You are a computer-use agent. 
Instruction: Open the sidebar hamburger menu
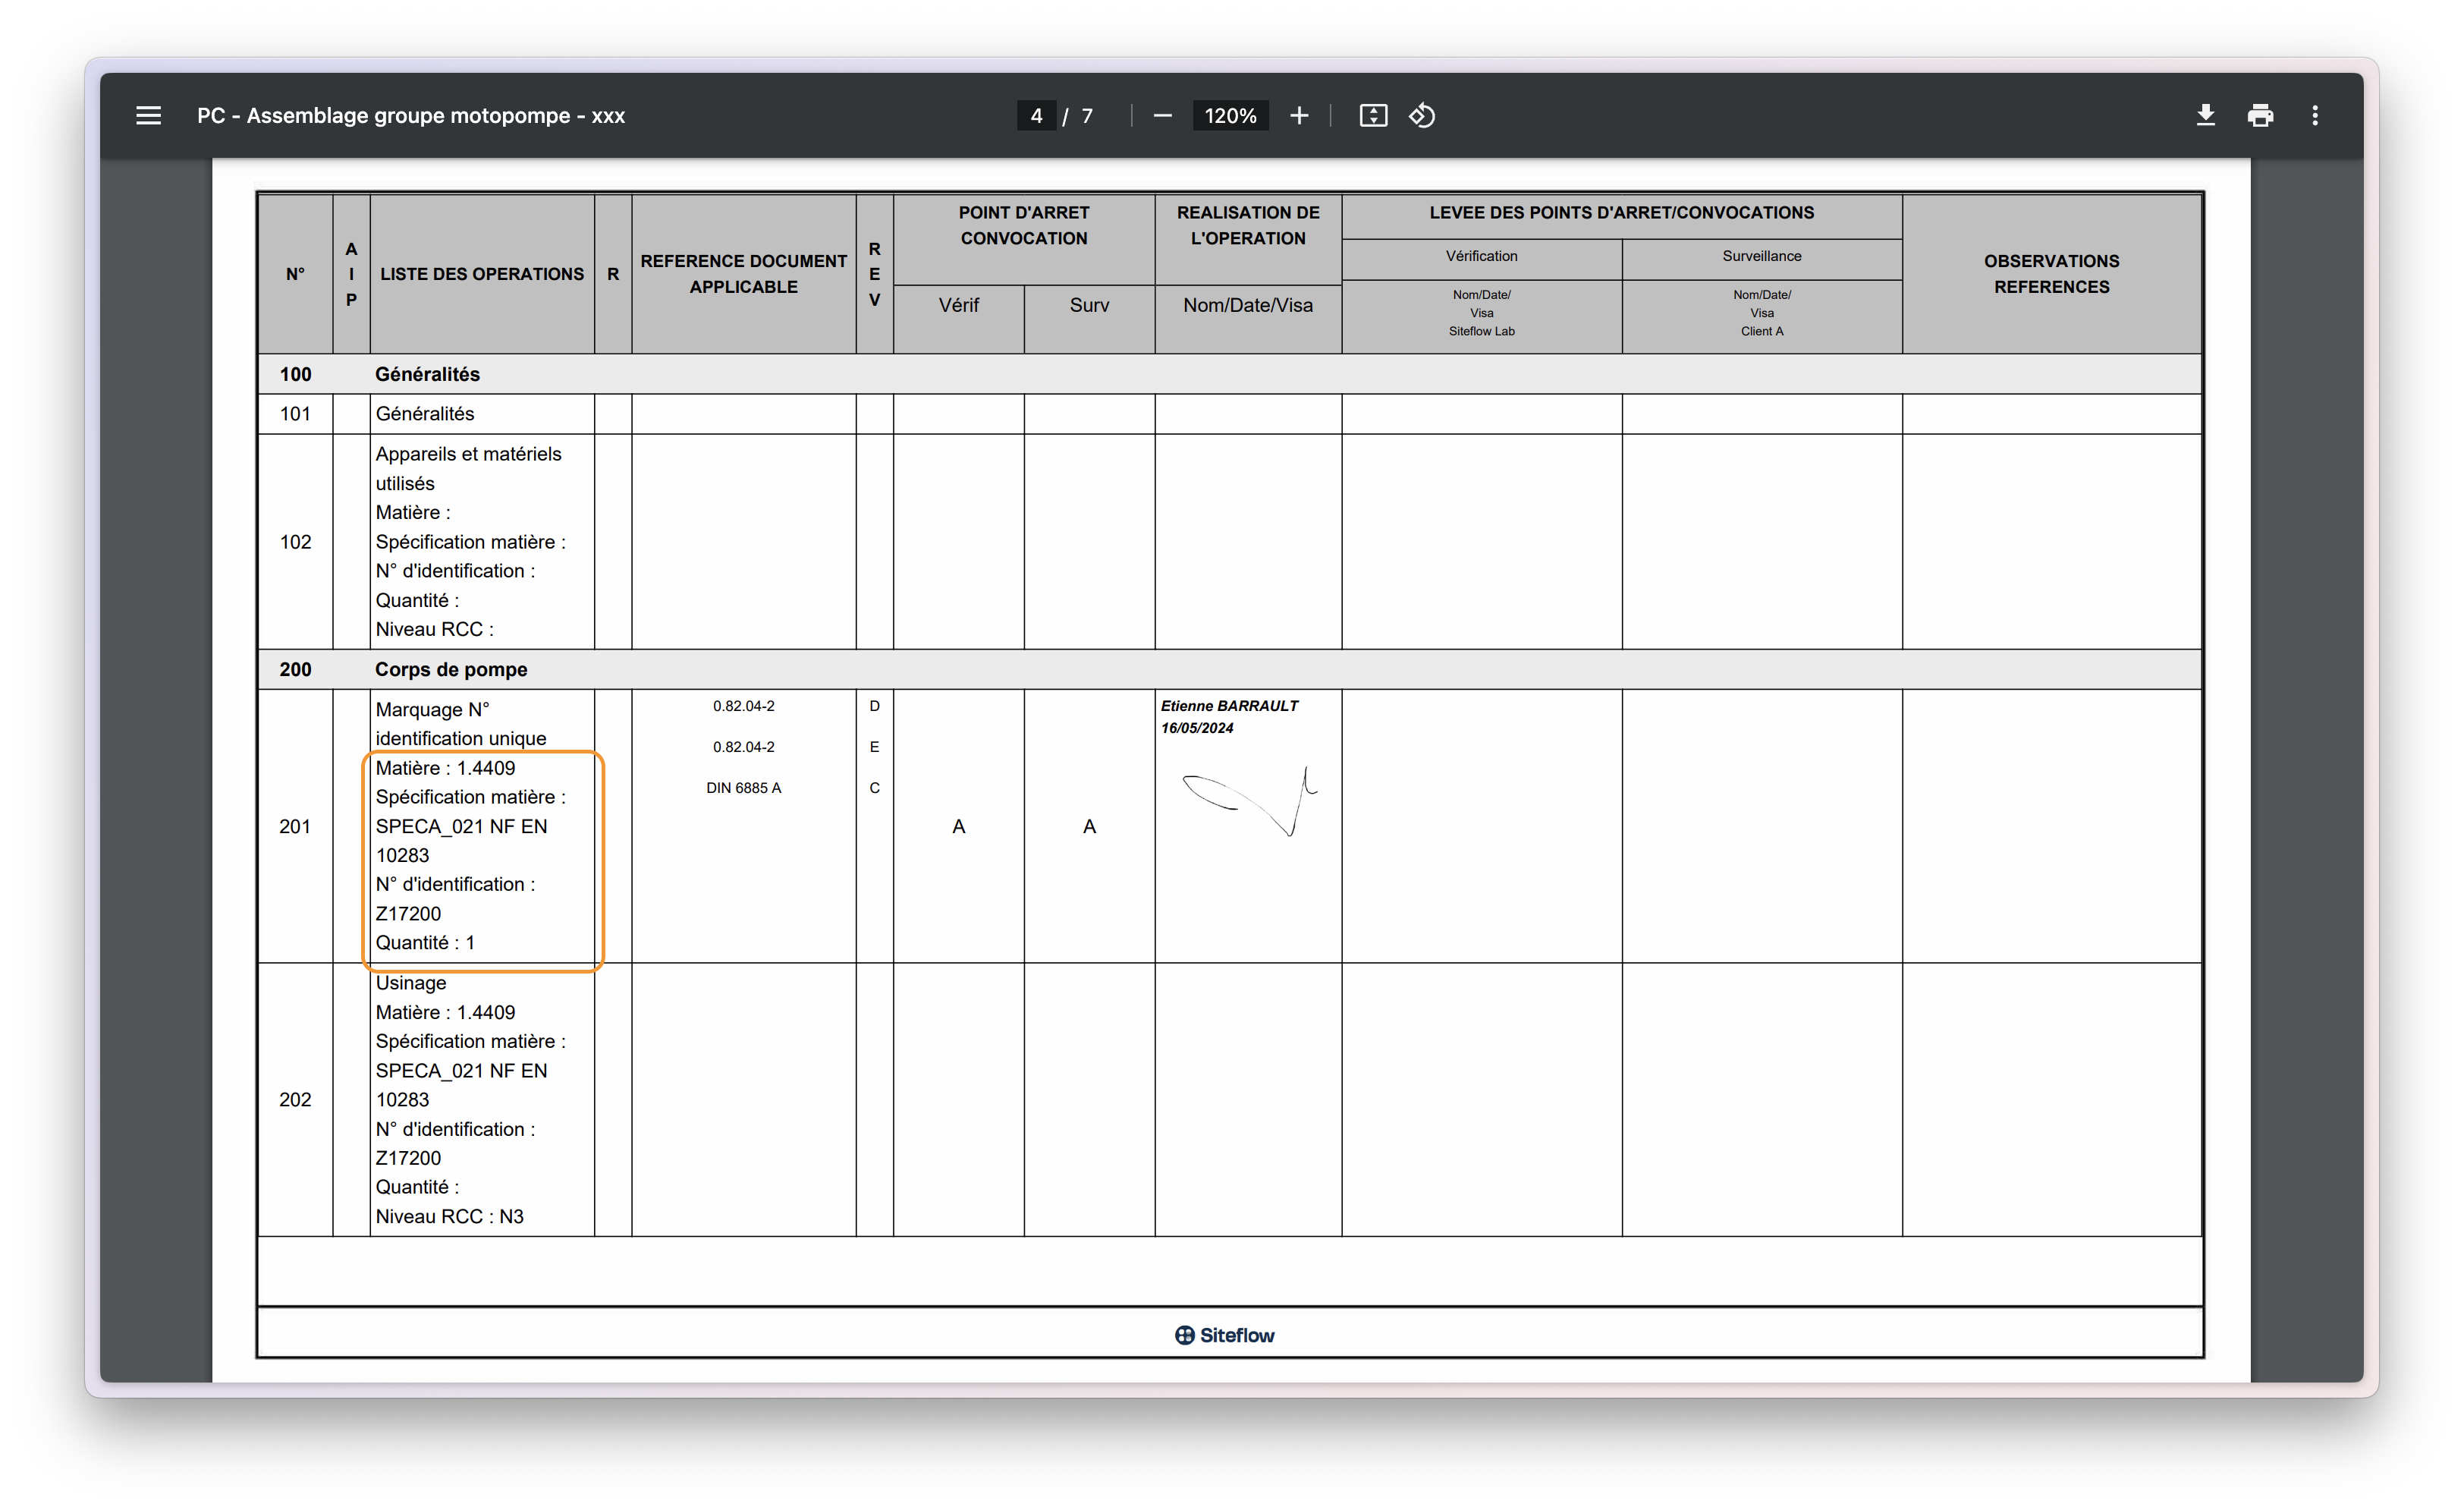point(148,116)
